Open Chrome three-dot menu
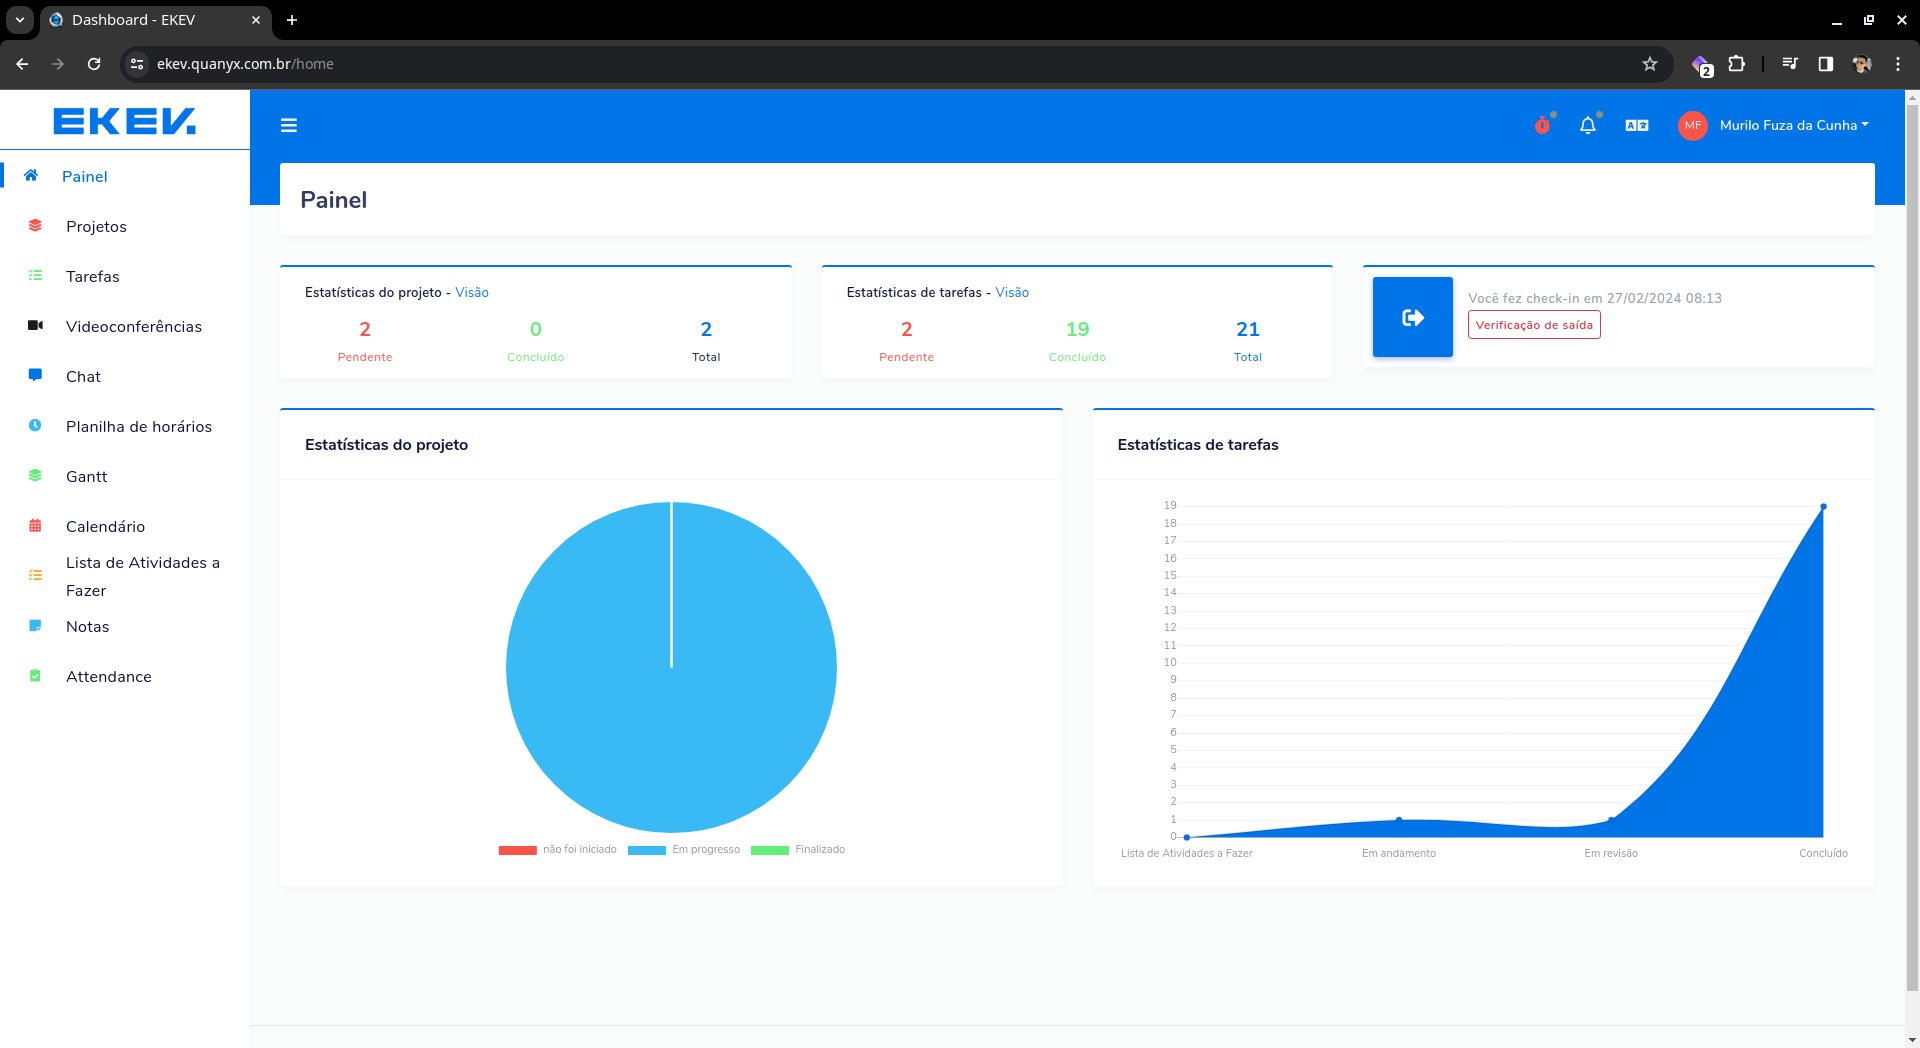 [1897, 64]
